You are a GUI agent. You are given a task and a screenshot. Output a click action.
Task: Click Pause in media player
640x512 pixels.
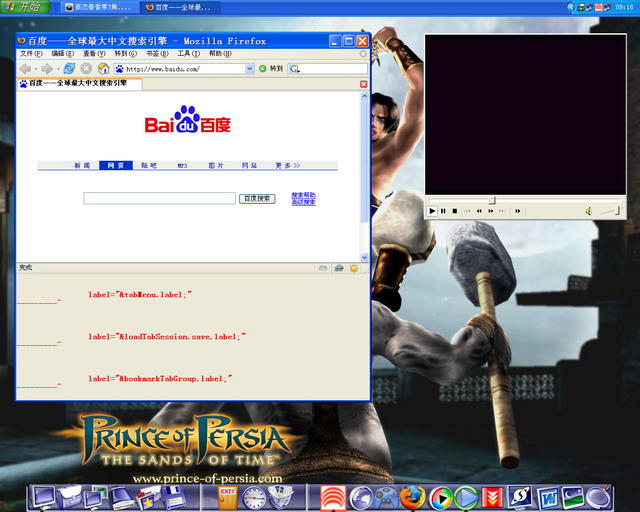[x=443, y=211]
